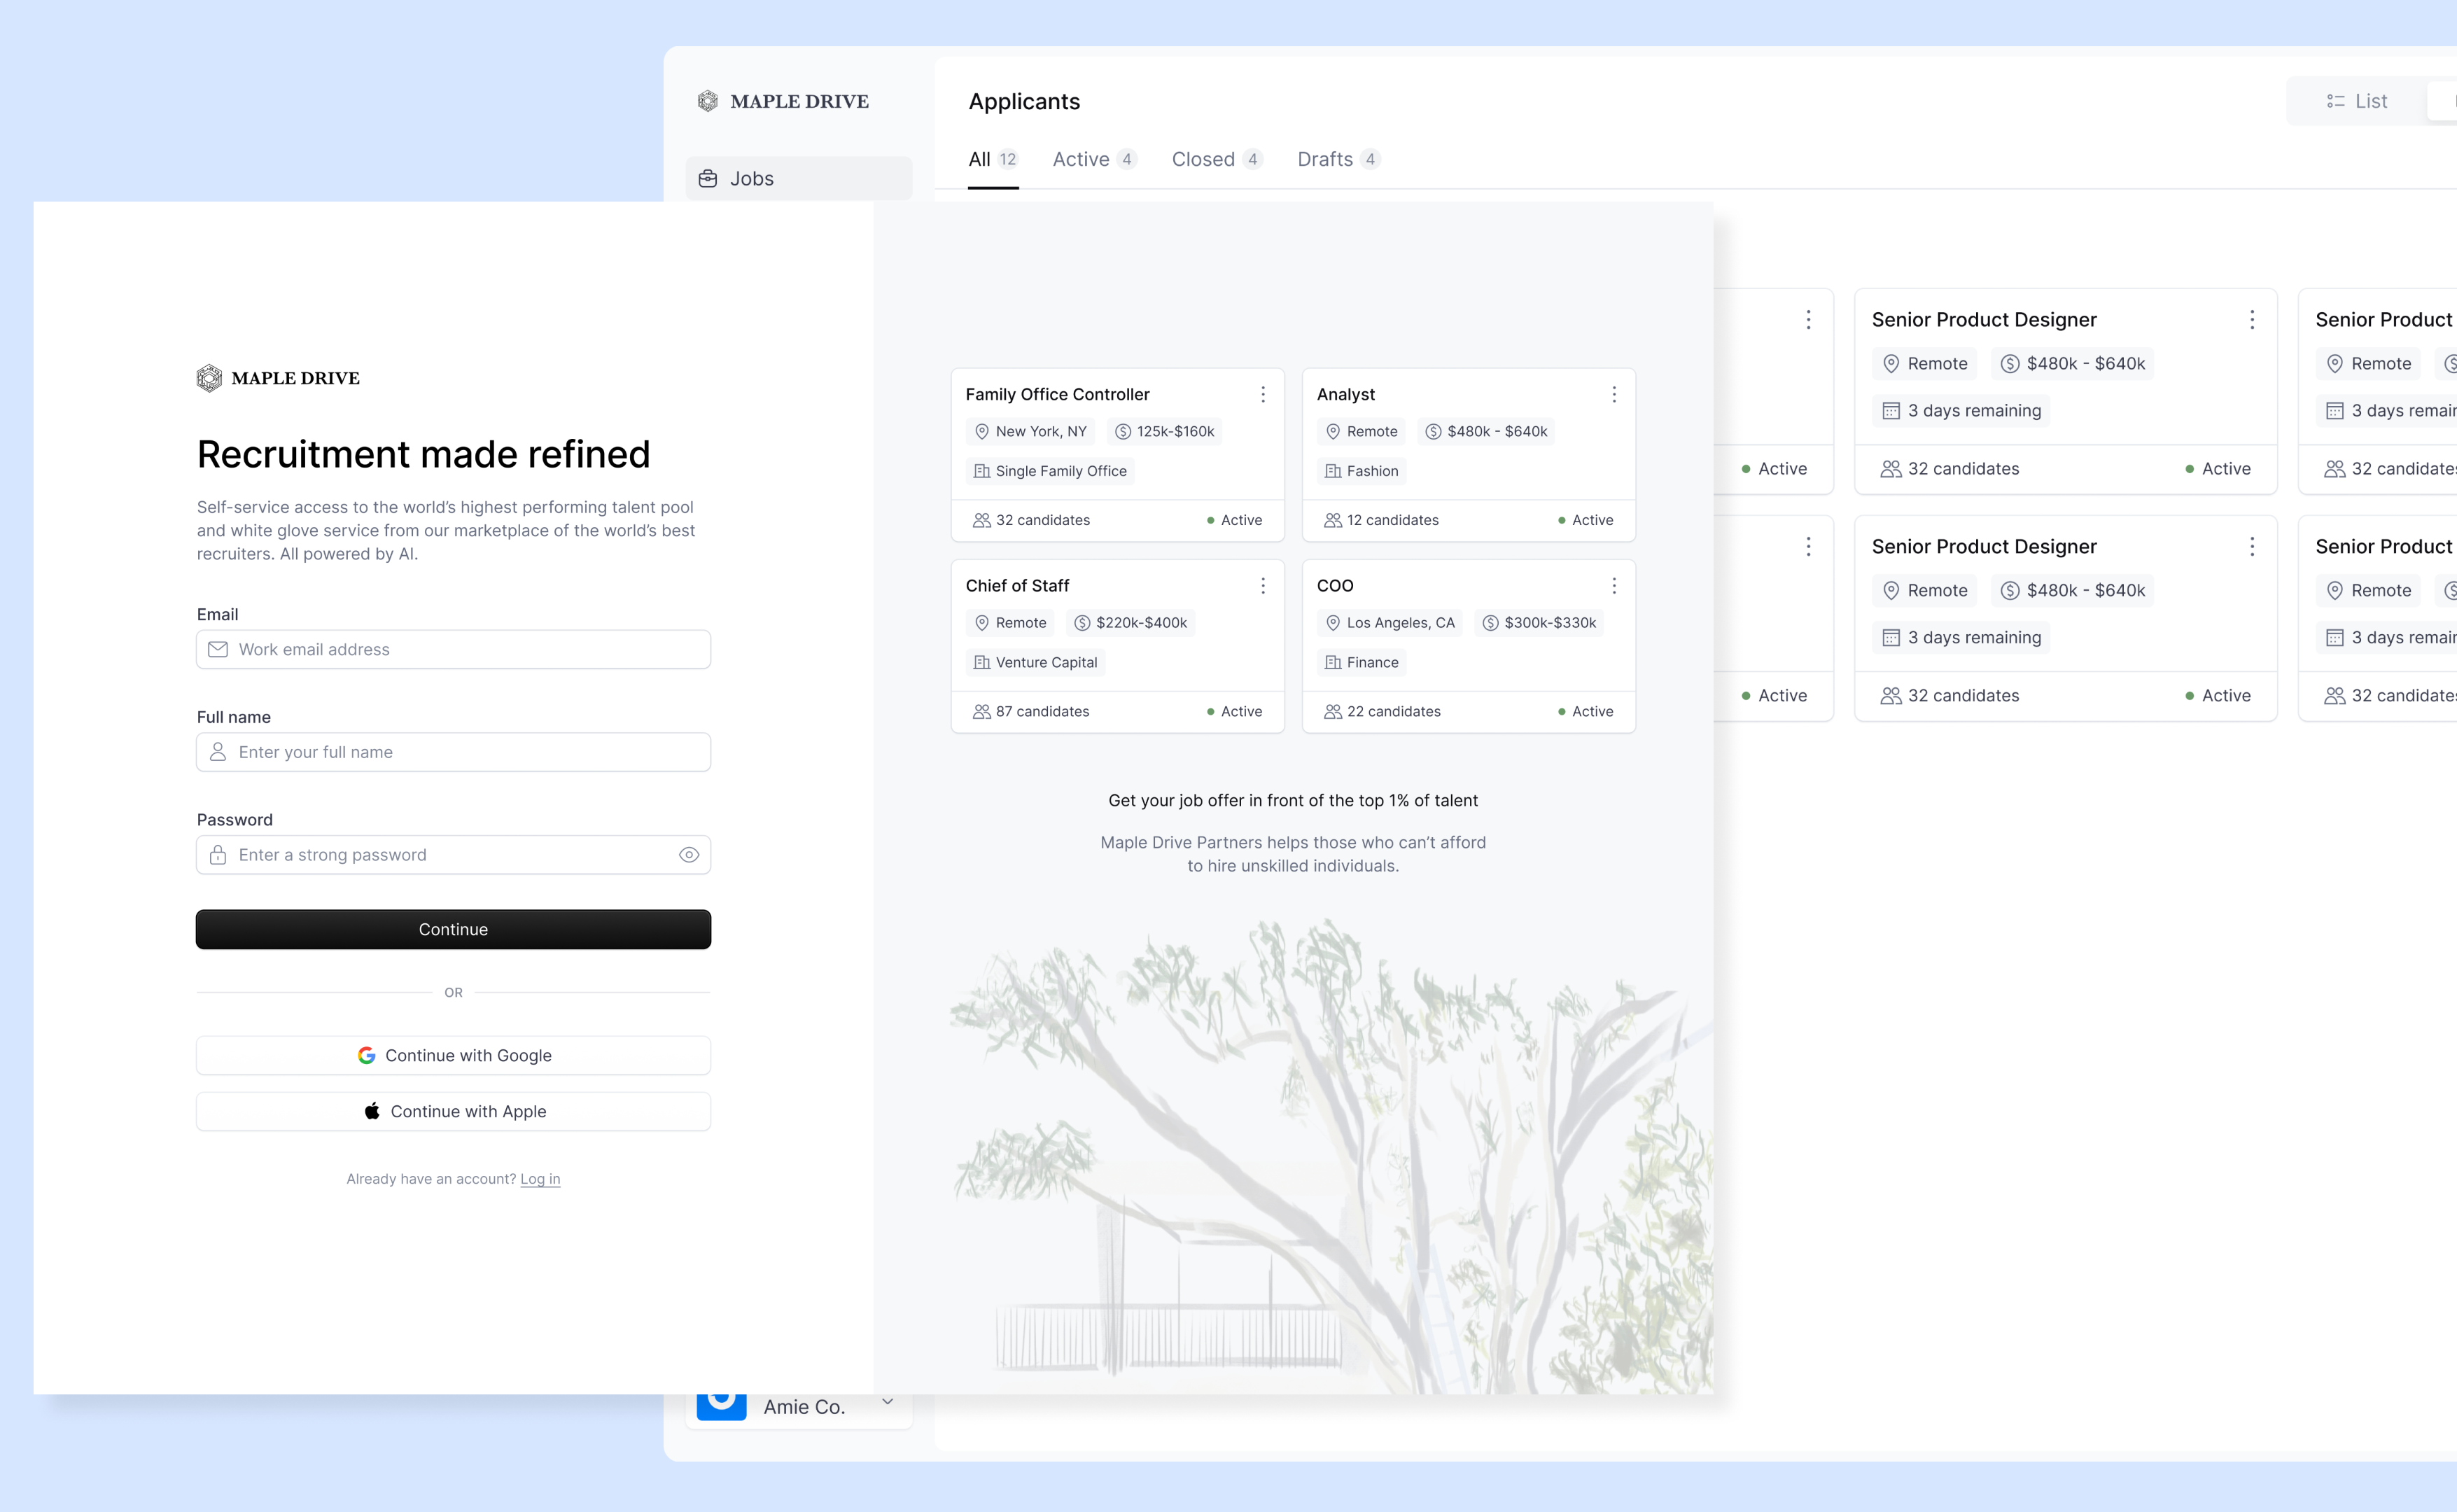Toggle password visibility eye icon
Screen dimensions: 2457x1512
click(689, 855)
